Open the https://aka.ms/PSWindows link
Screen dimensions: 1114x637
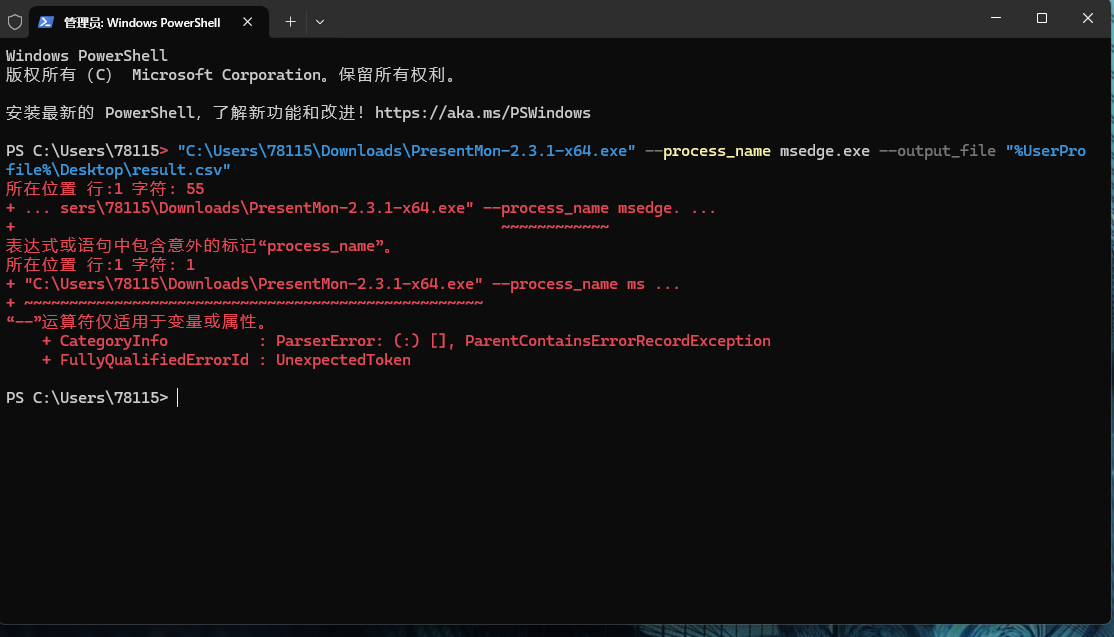click(482, 113)
